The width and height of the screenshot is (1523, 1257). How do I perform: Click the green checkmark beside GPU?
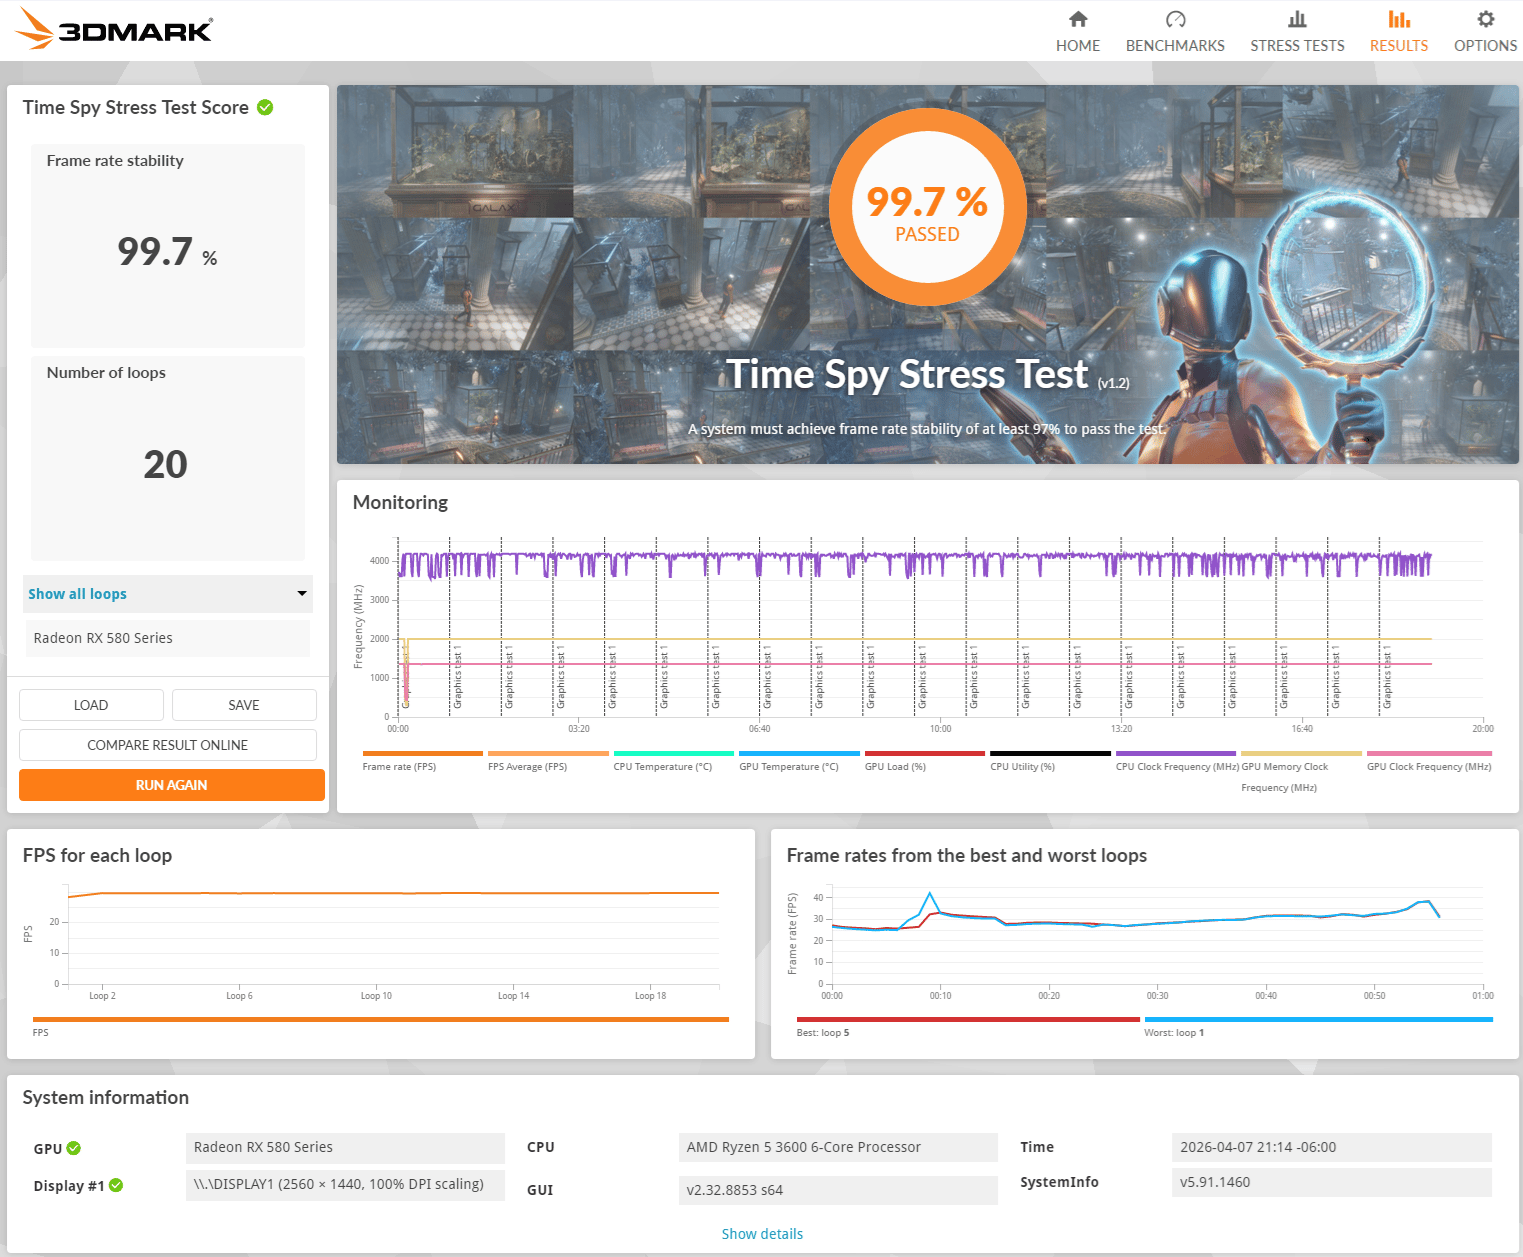tap(73, 1148)
